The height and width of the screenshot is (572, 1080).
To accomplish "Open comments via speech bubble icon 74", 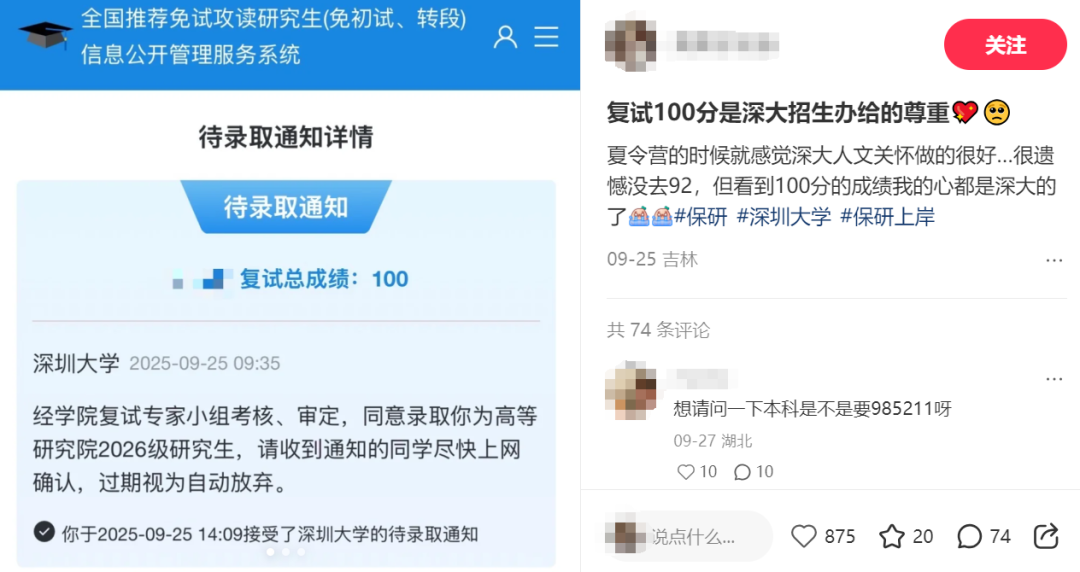I will 969,536.
